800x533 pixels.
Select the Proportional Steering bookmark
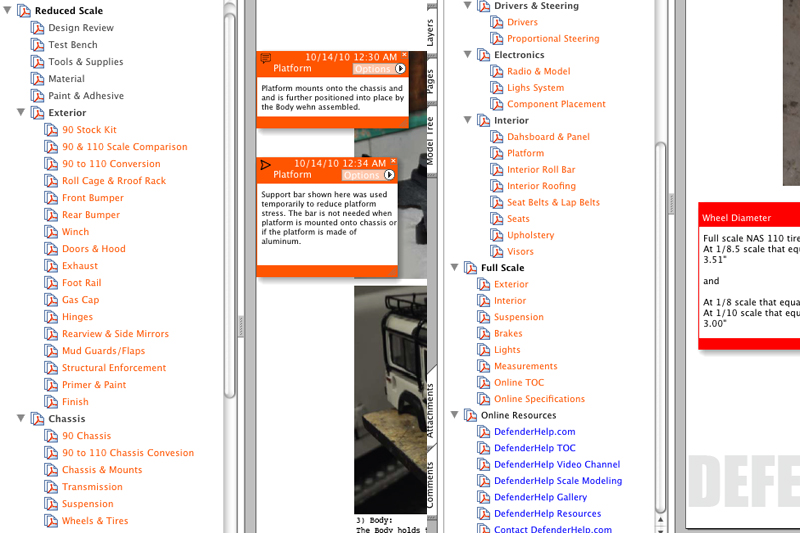pyautogui.click(x=553, y=39)
